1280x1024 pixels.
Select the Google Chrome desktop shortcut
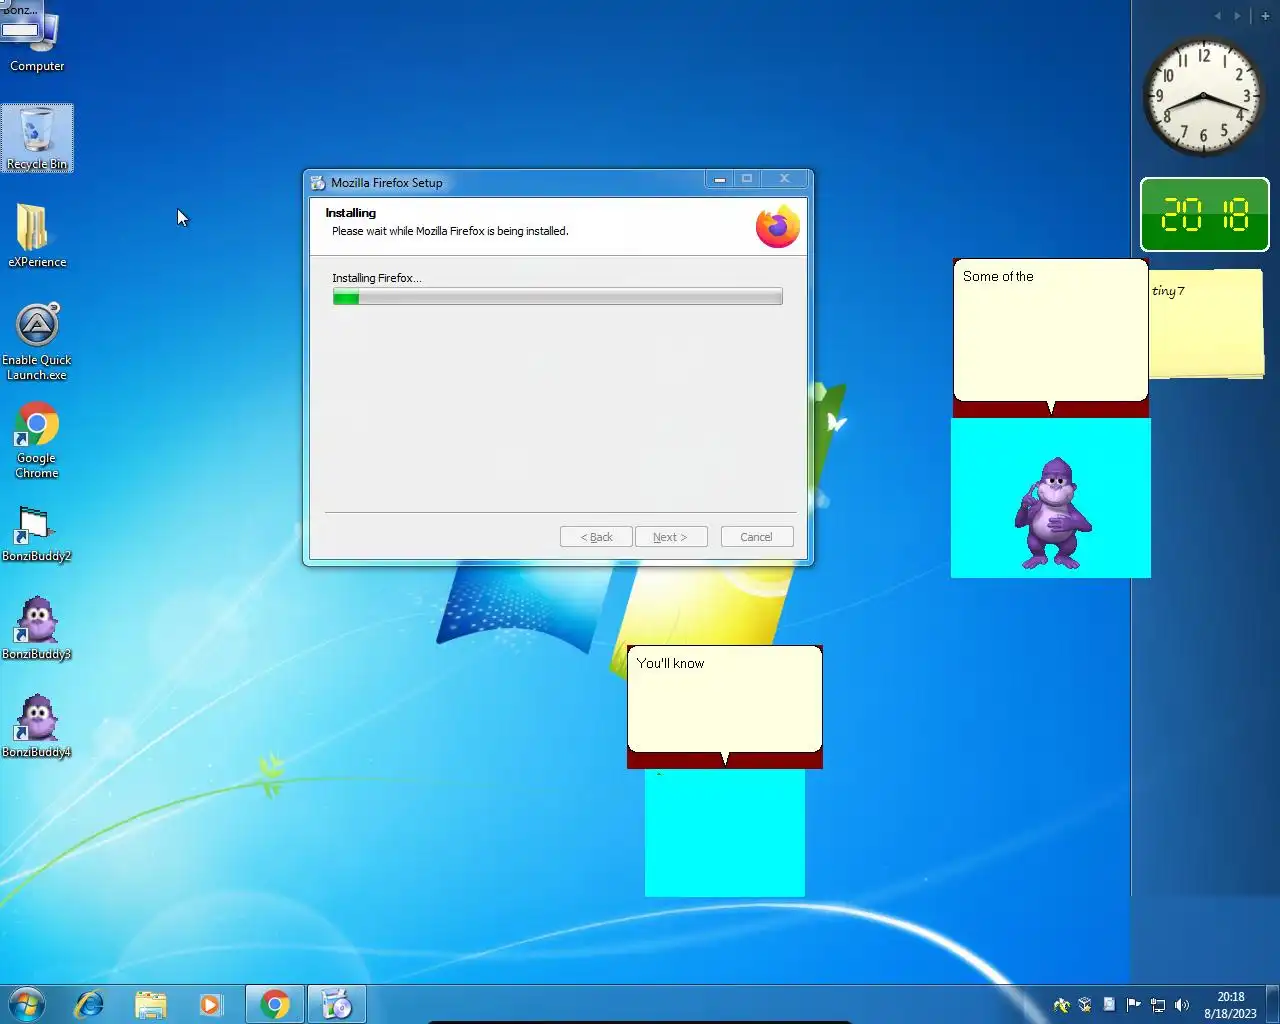tap(37, 440)
